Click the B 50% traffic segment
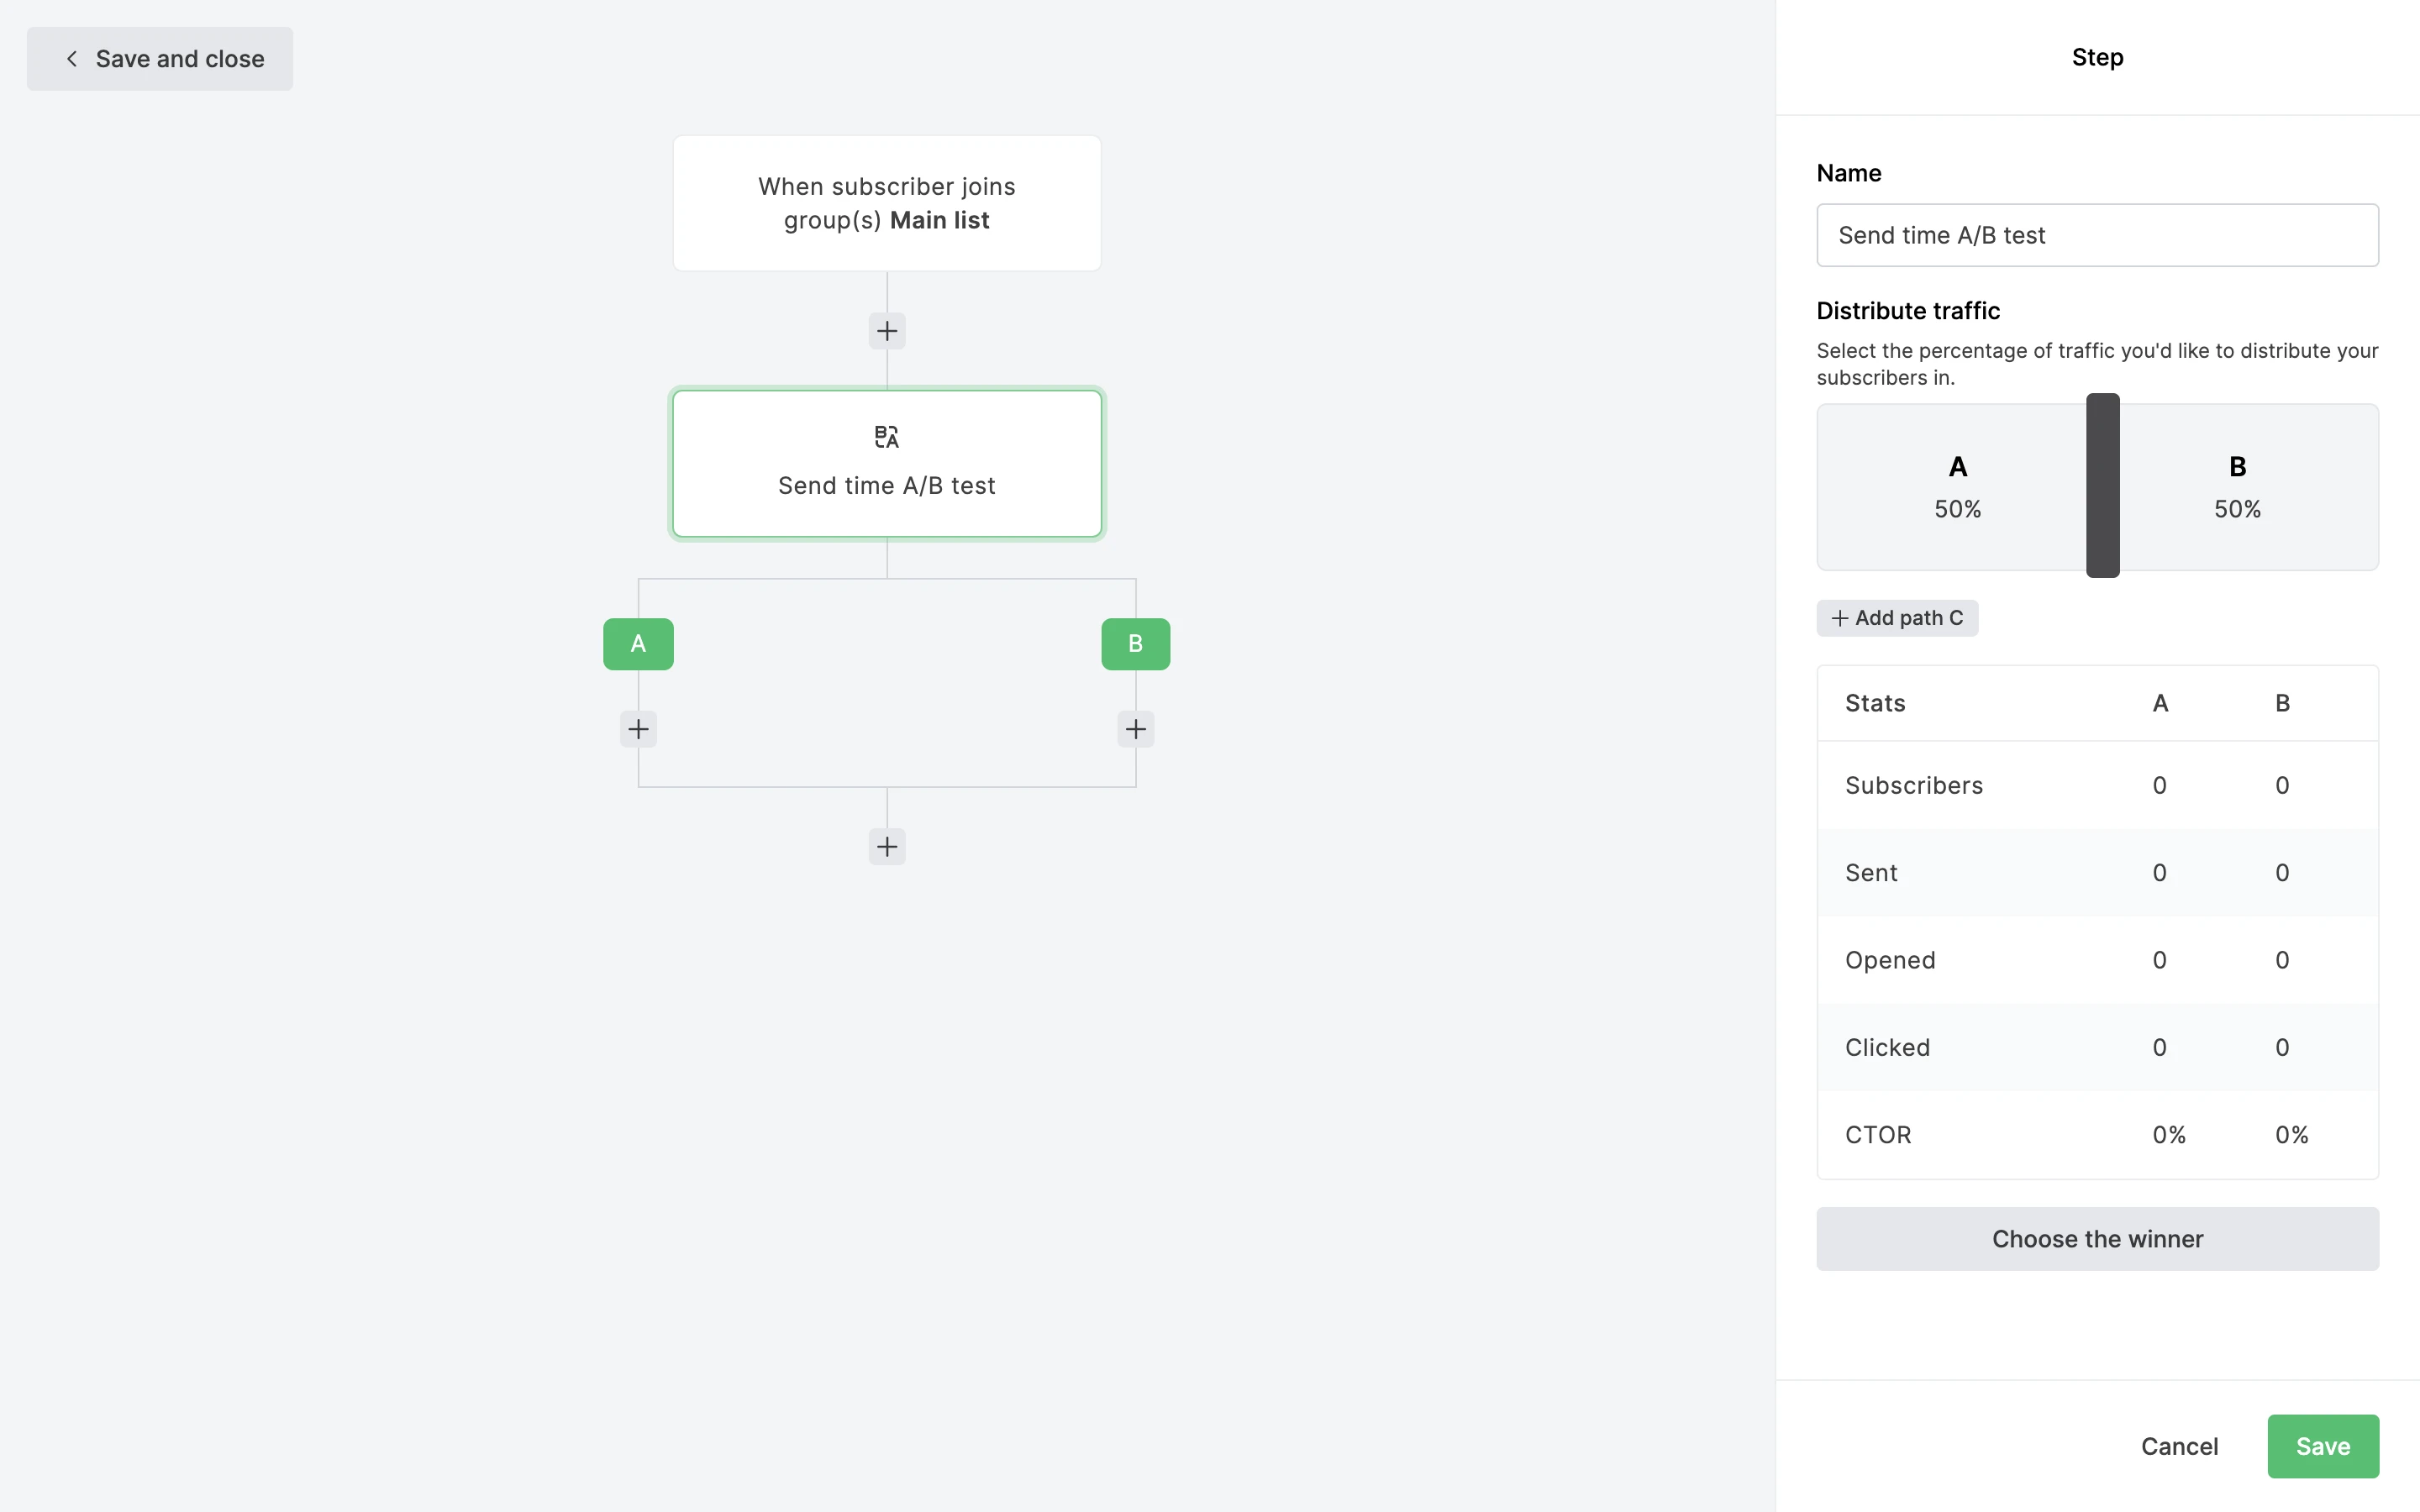 2237,488
